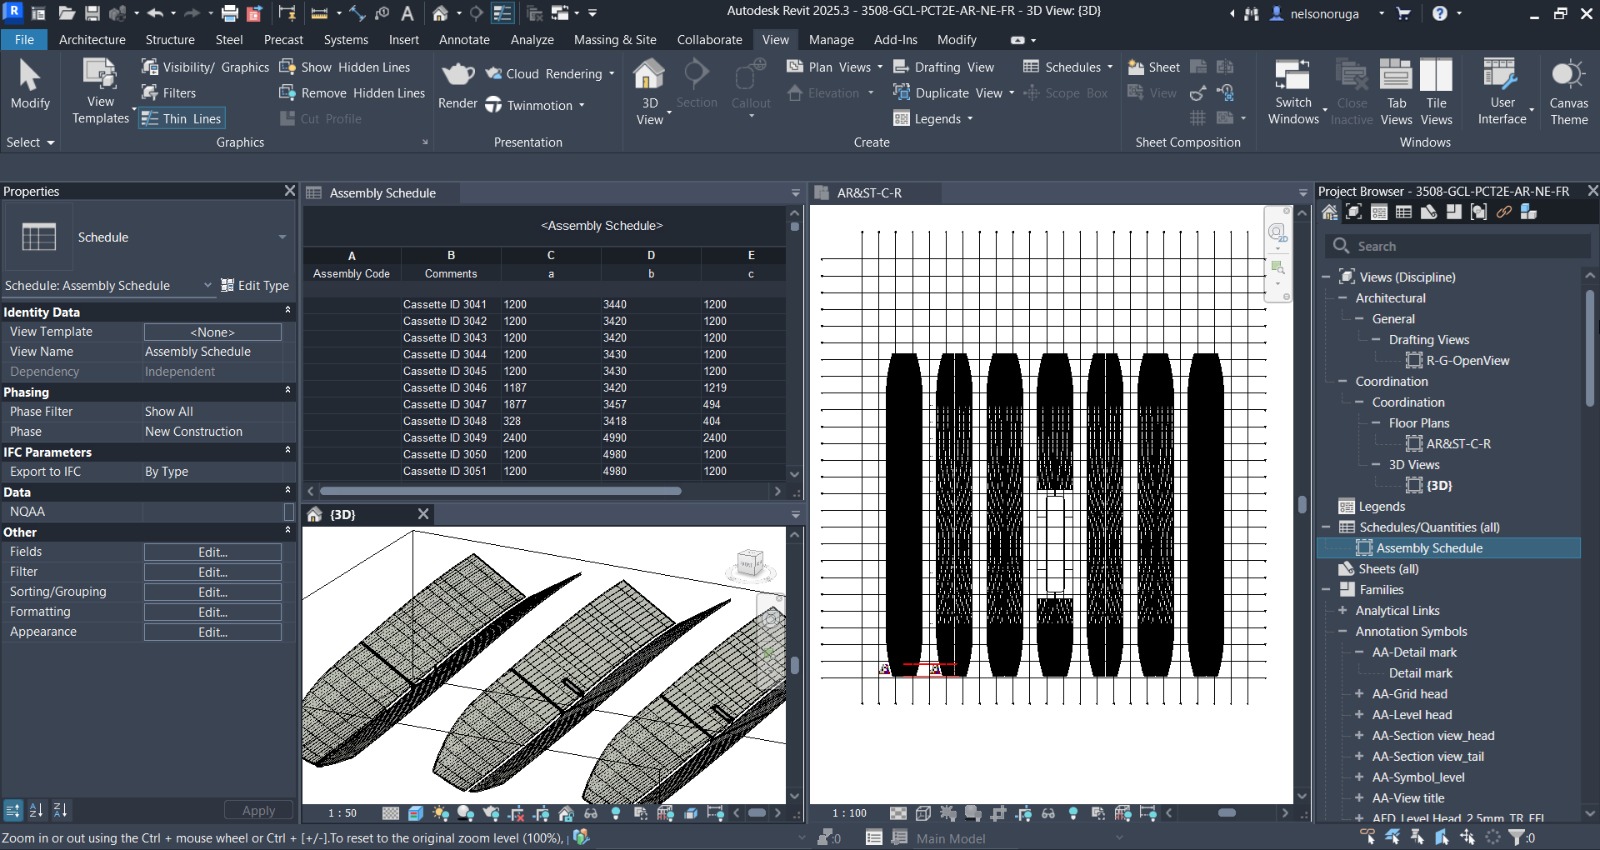This screenshot has width=1600, height=850.
Task: Switch to the Architecture ribbon tab
Action: click(x=92, y=40)
